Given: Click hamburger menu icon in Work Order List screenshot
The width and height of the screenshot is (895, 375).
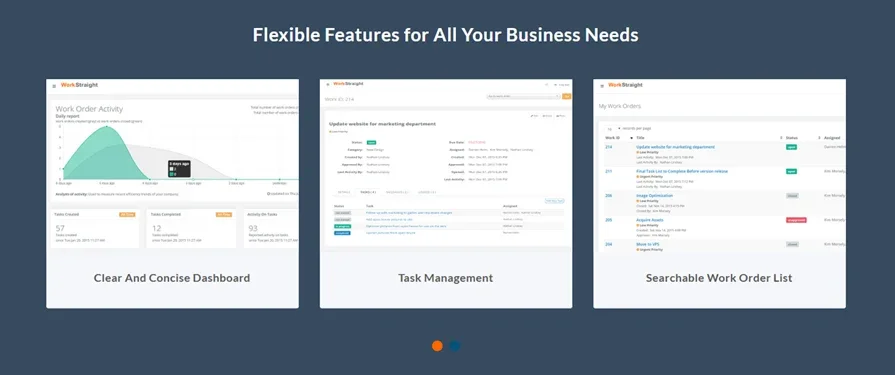Looking at the screenshot, I should 602,86.
